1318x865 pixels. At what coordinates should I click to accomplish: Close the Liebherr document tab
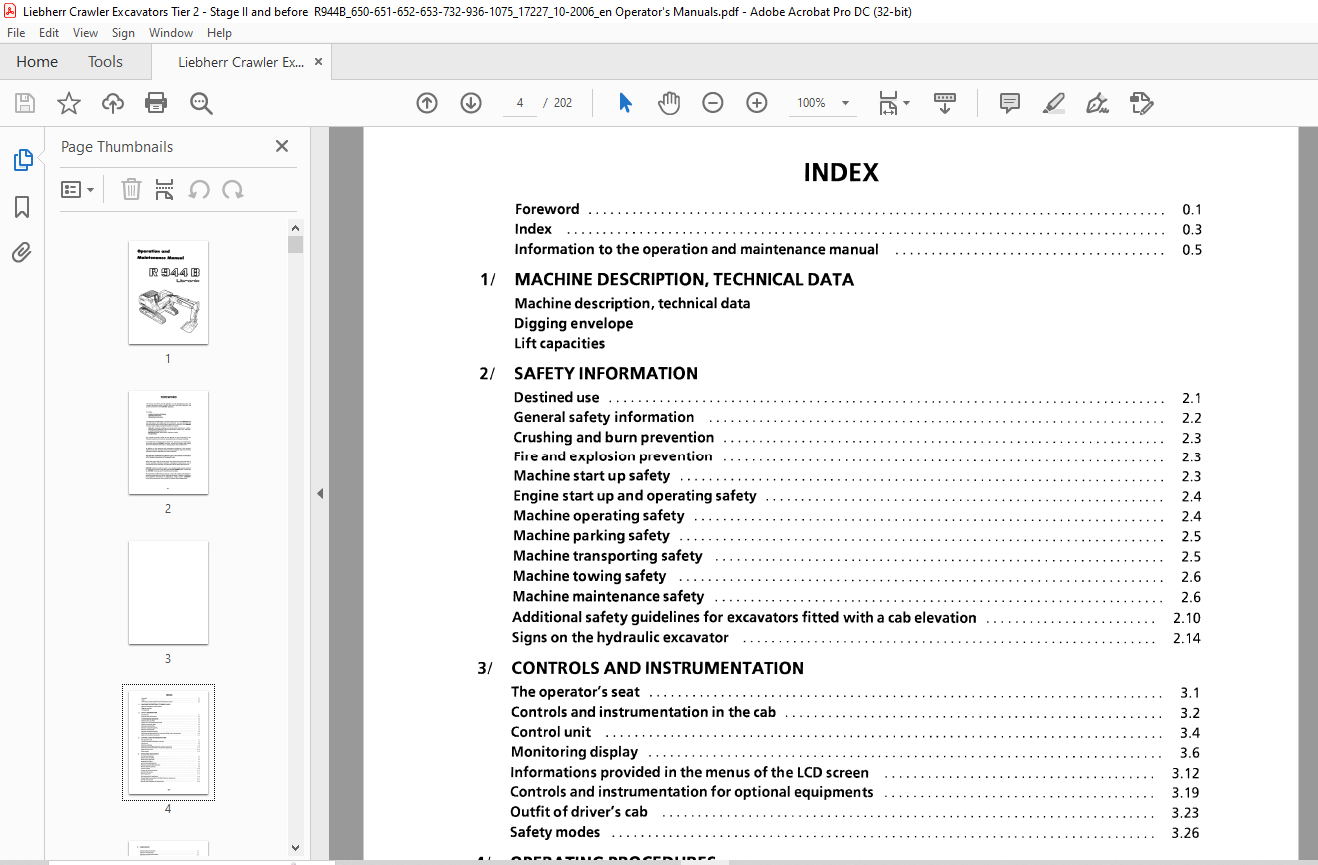[318, 62]
